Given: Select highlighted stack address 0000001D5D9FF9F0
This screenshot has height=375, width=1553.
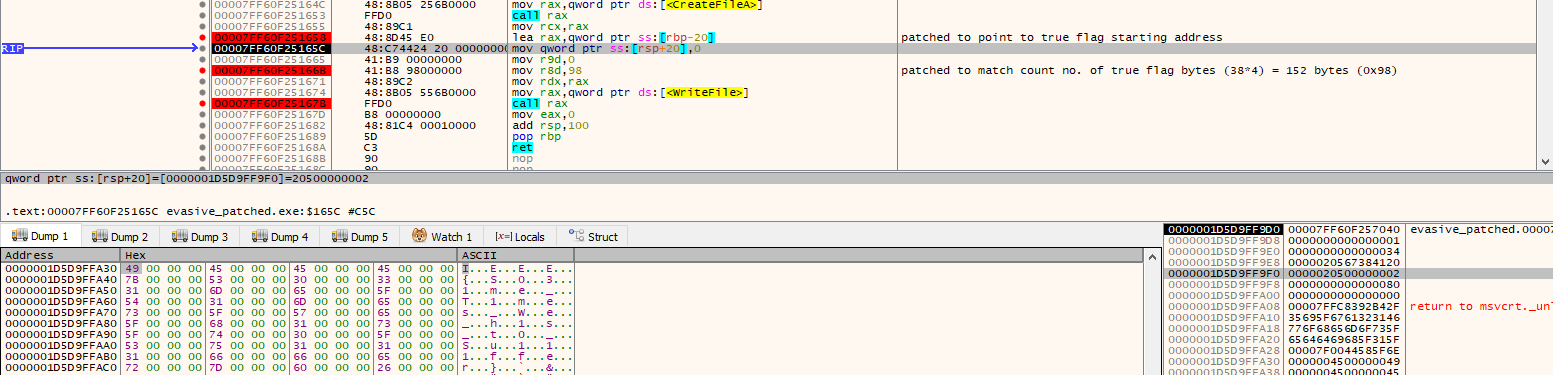Looking at the screenshot, I should pyautogui.click(x=1223, y=273).
